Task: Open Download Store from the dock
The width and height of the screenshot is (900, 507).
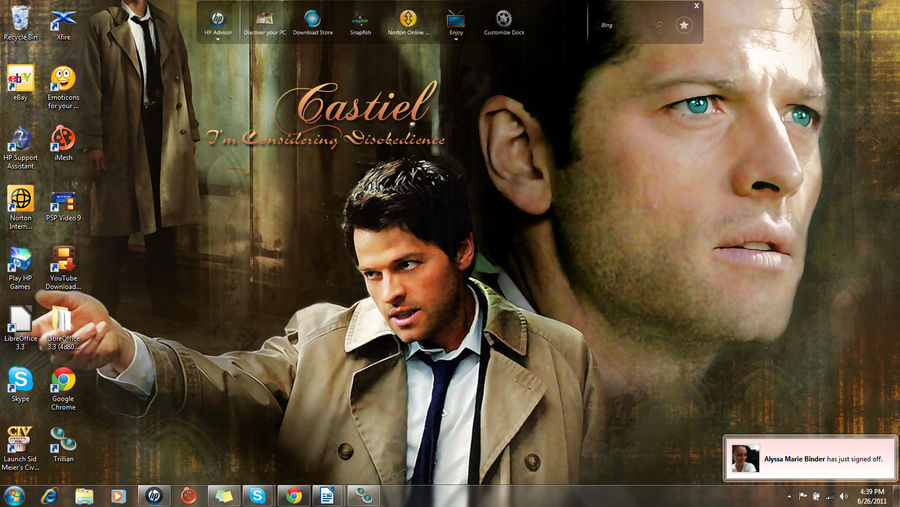Action: 313,23
